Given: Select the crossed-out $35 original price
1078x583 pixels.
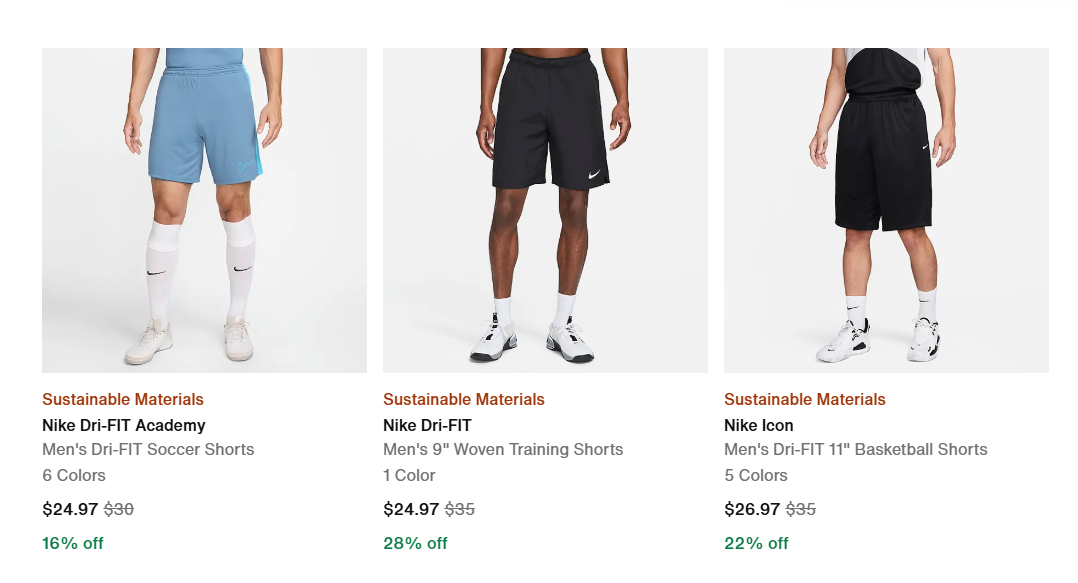Looking at the screenshot, I should point(460,508).
